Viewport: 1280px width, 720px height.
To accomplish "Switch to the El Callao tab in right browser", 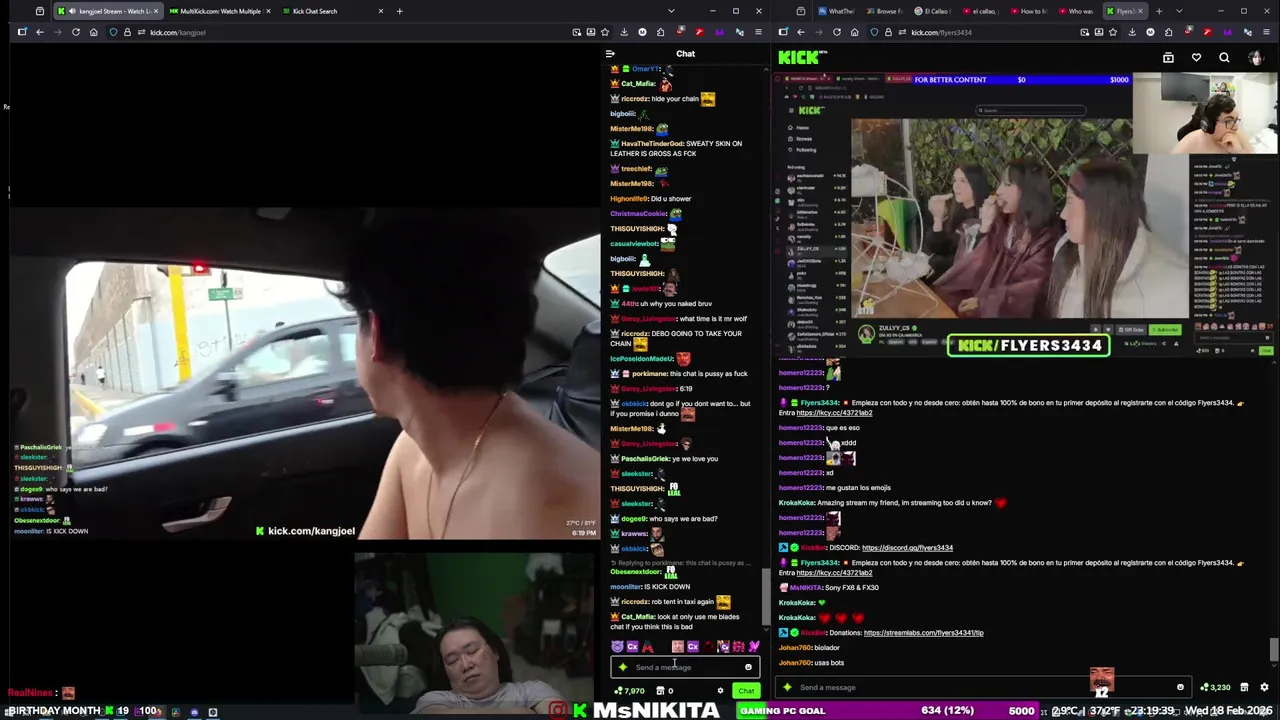I will tap(935, 11).
